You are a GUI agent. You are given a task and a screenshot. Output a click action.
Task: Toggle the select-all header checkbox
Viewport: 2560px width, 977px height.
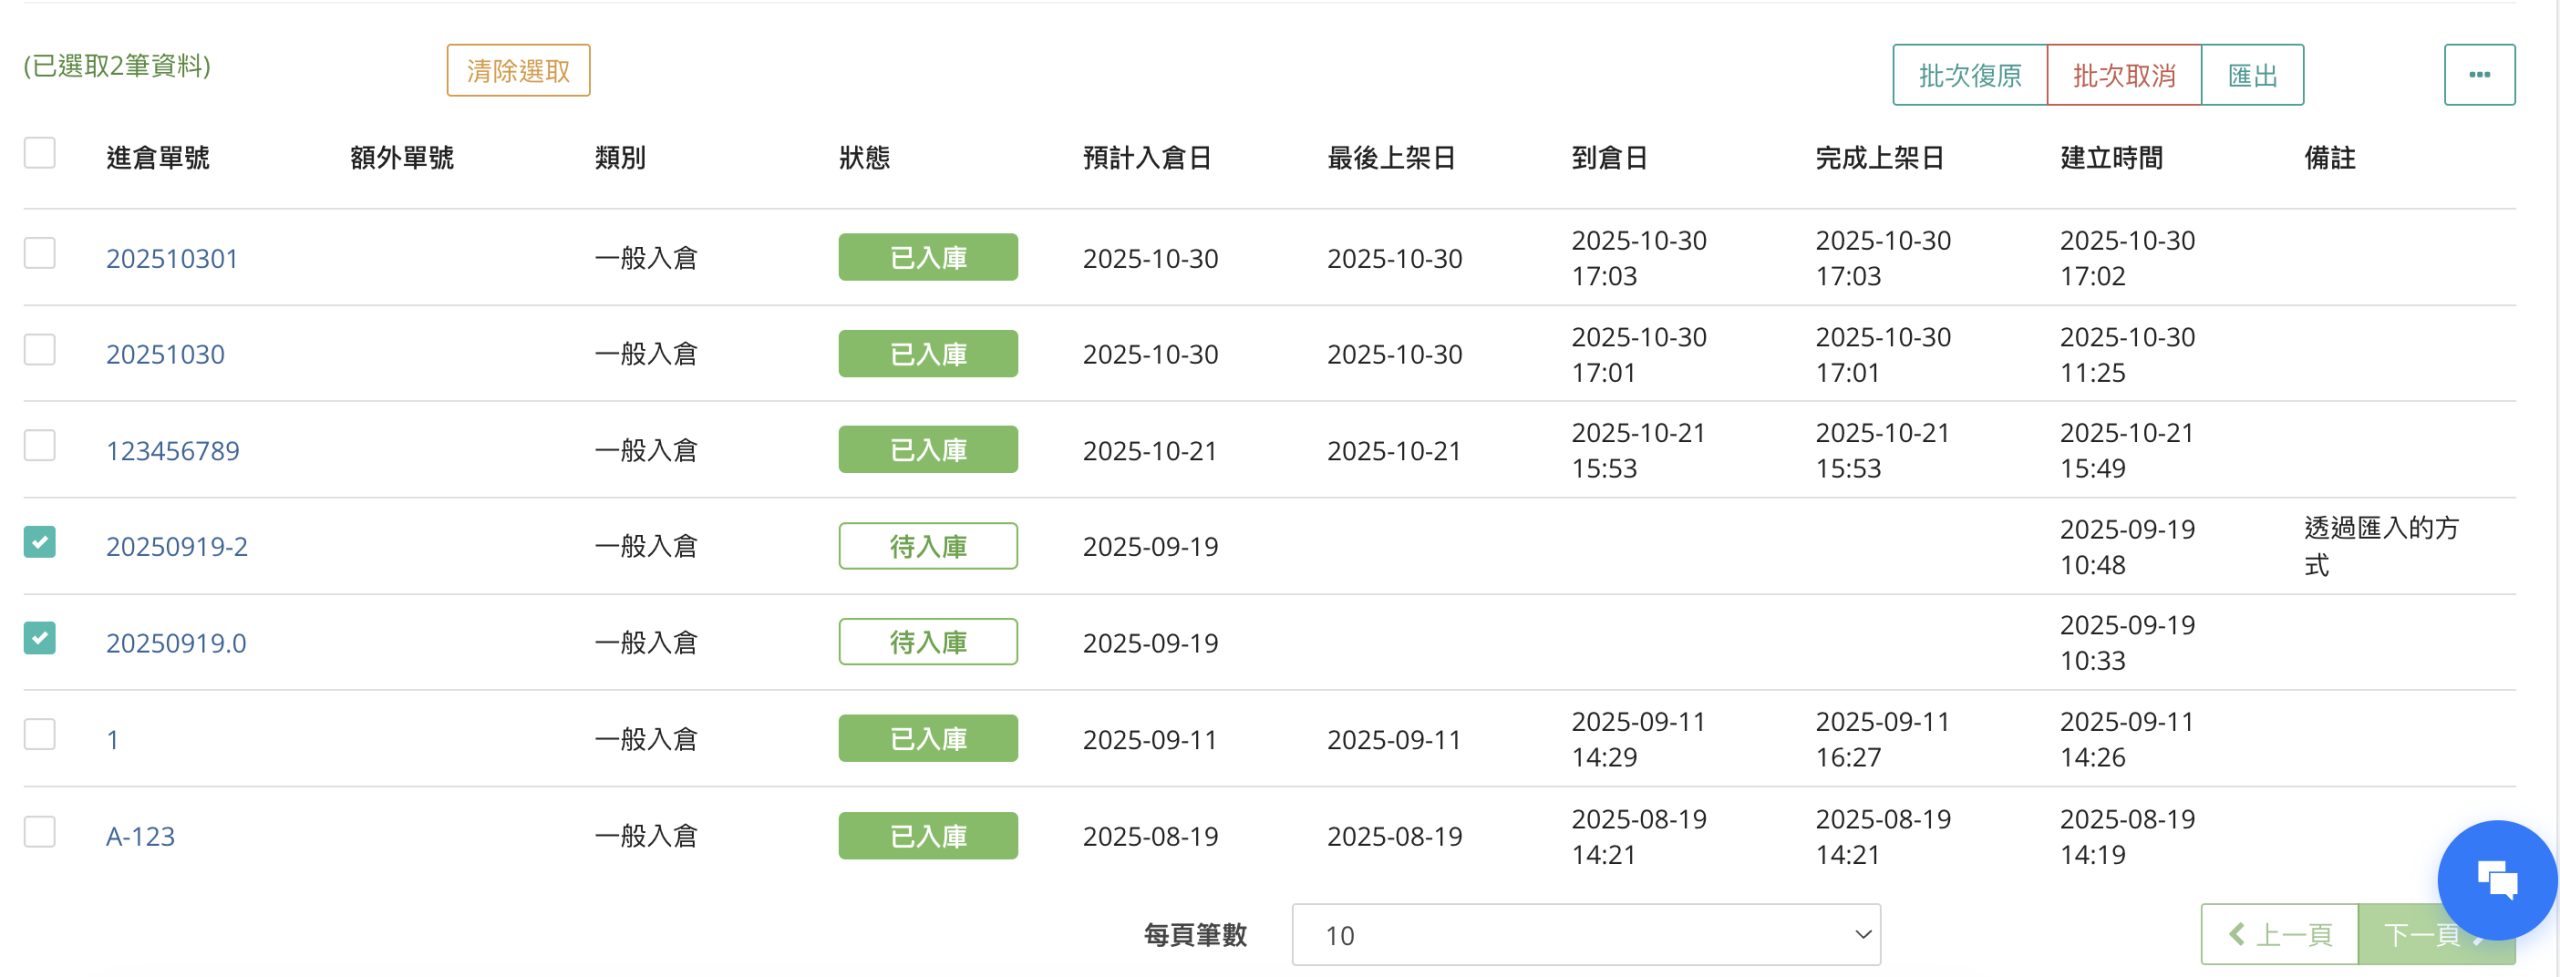tap(40, 153)
